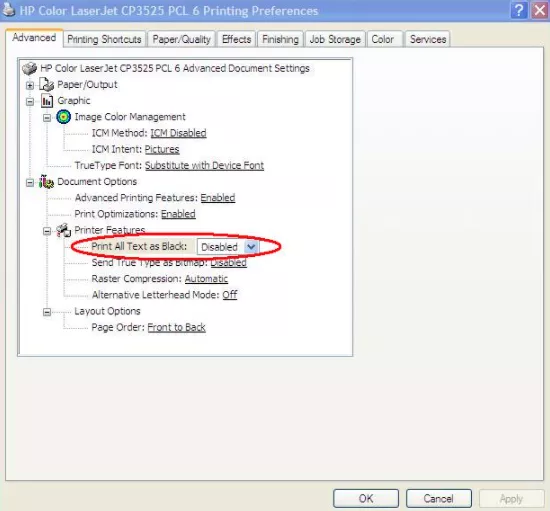
Task: Collapse the Printer Features node
Action: pos(47,231)
